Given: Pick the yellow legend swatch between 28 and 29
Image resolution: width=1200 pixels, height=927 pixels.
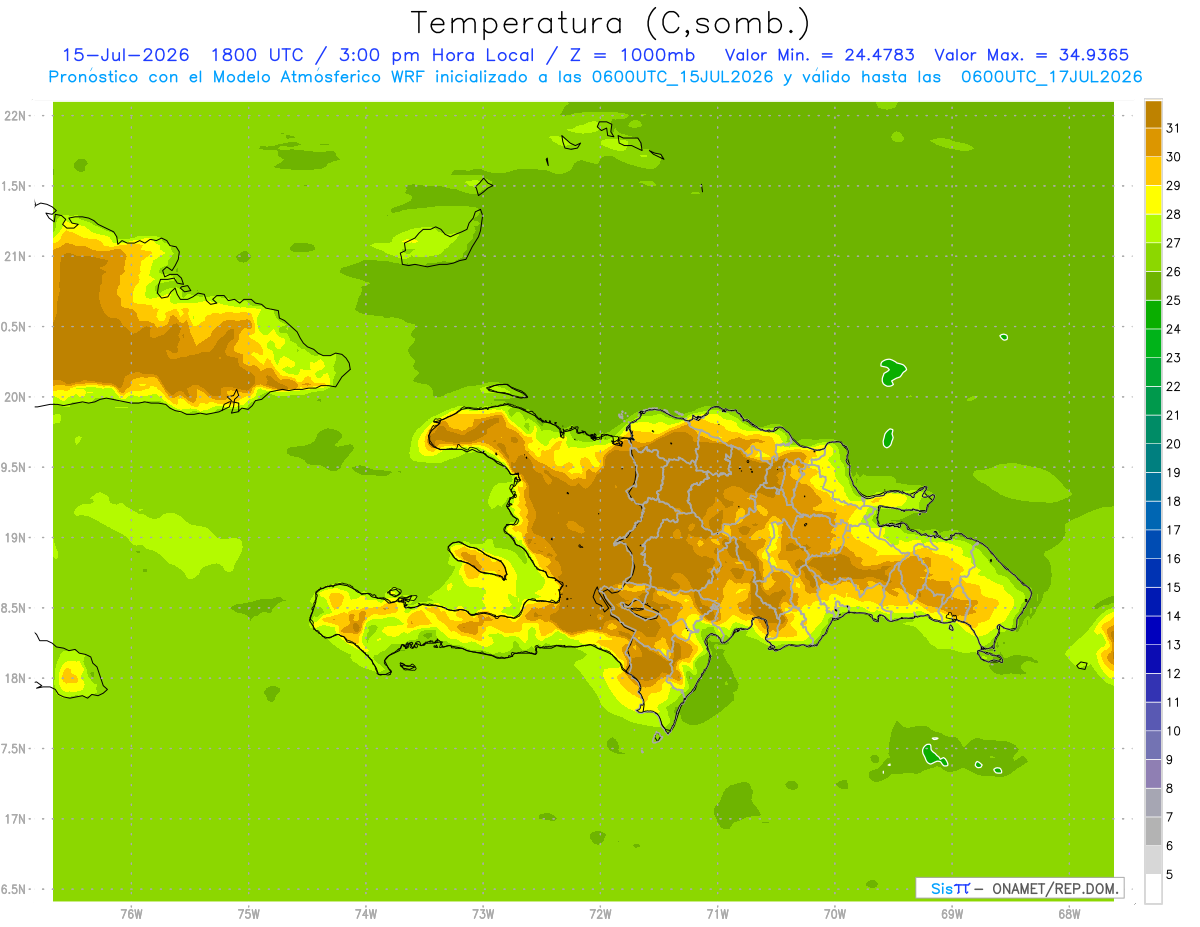Looking at the screenshot, I should (1153, 199).
